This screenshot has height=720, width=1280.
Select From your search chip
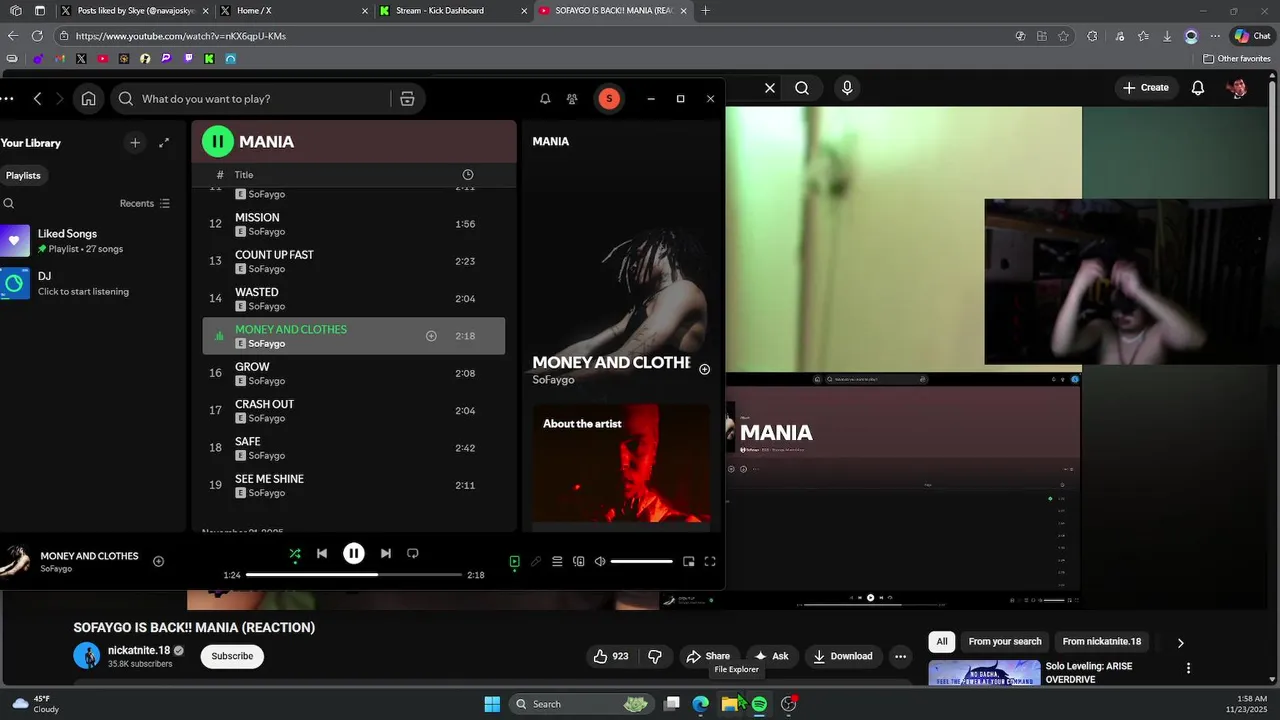1005,642
